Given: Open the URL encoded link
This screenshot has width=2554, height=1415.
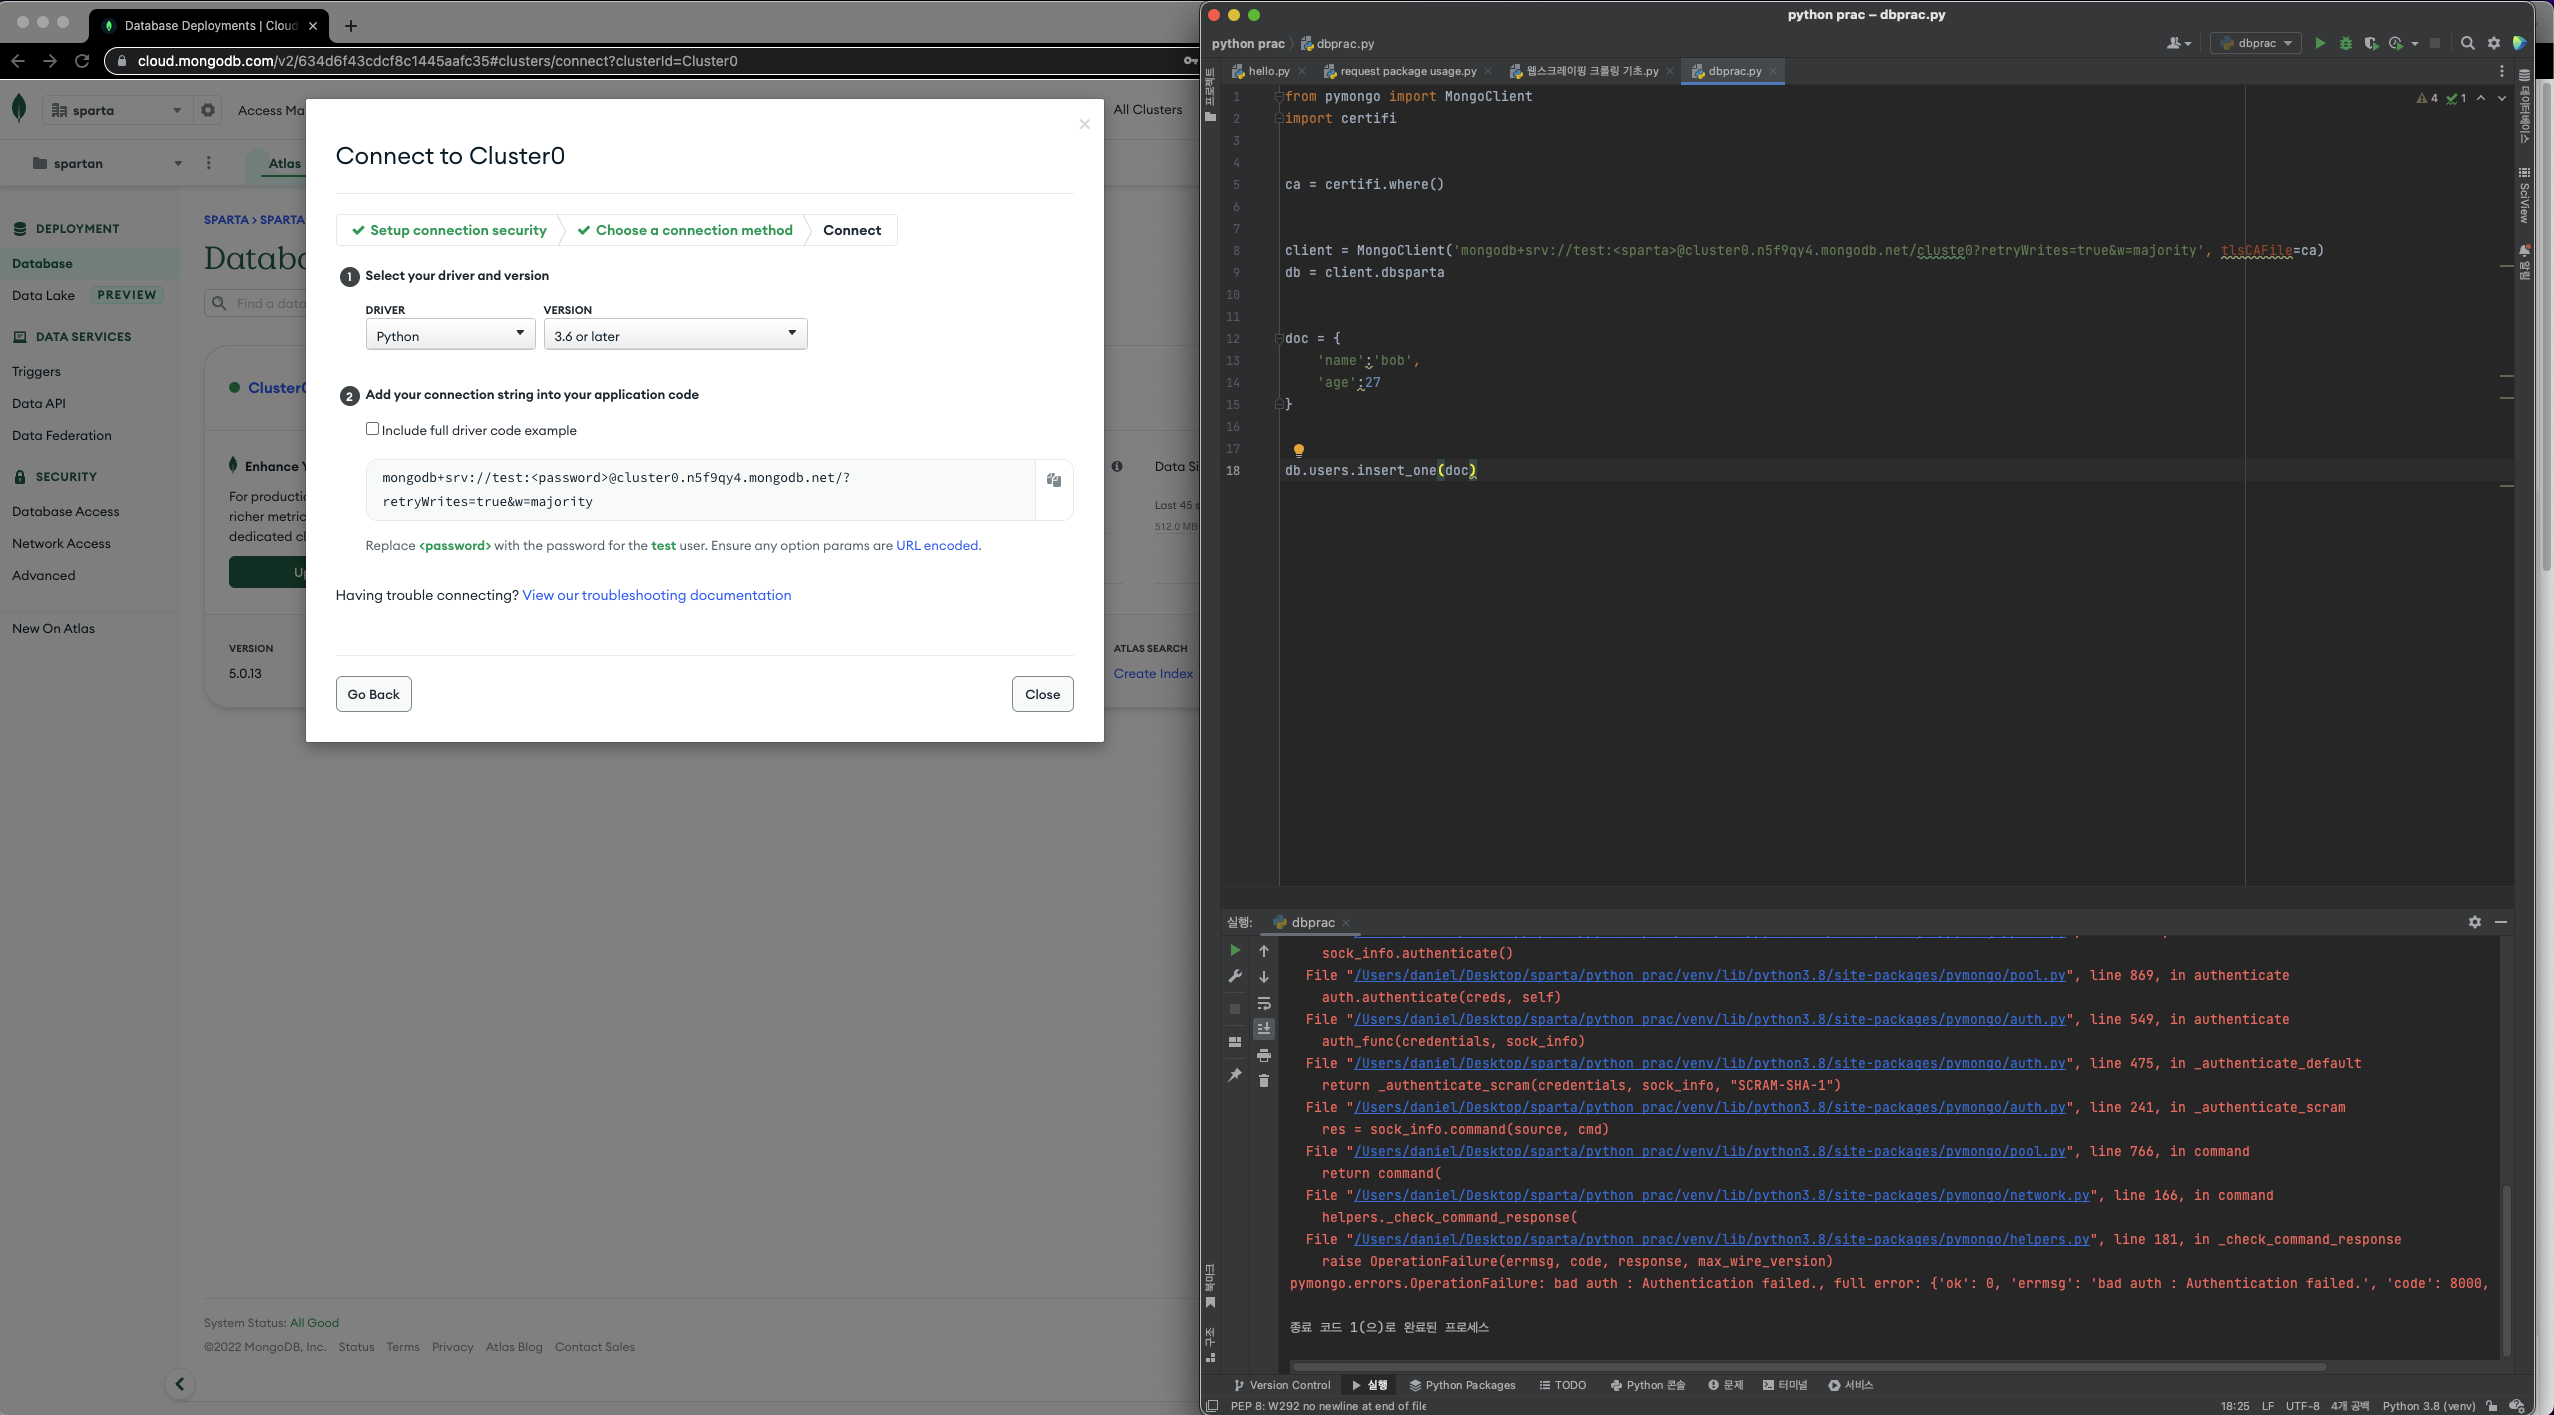Looking at the screenshot, I should [x=937, y=545].
